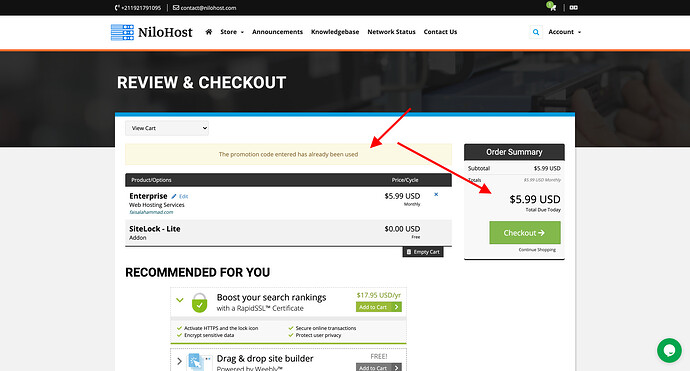
Task: Click the contact@nilohost.com email link
Action: [x=208, y=7]
